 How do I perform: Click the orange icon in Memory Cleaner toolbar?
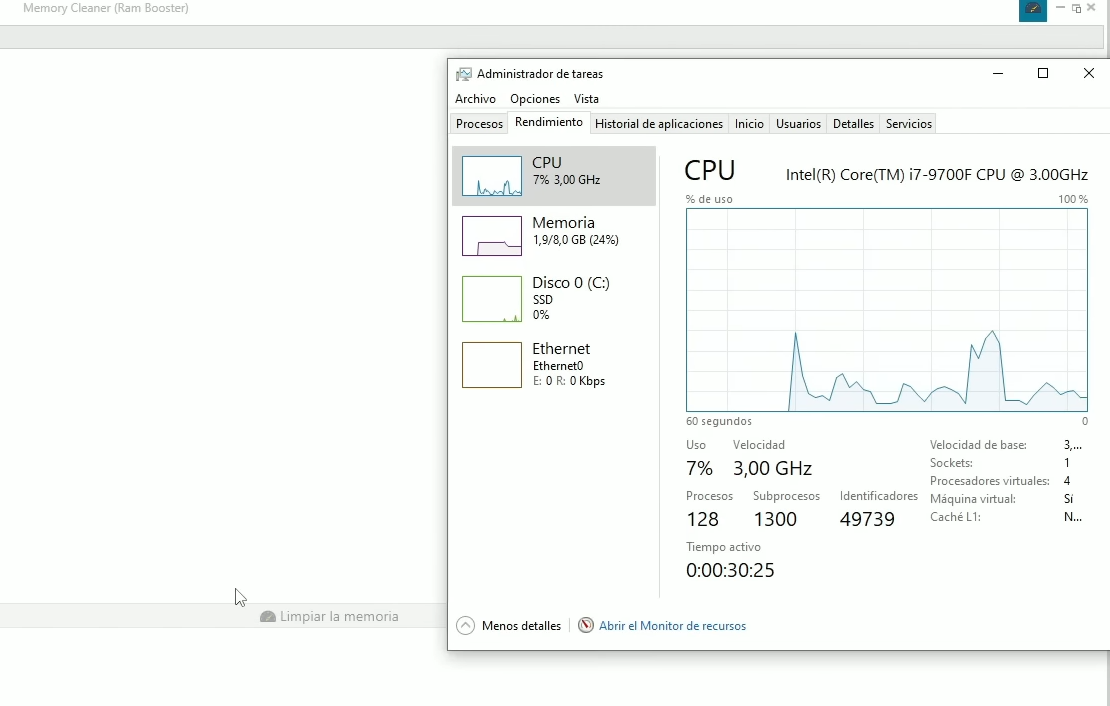coord(1032,10)
